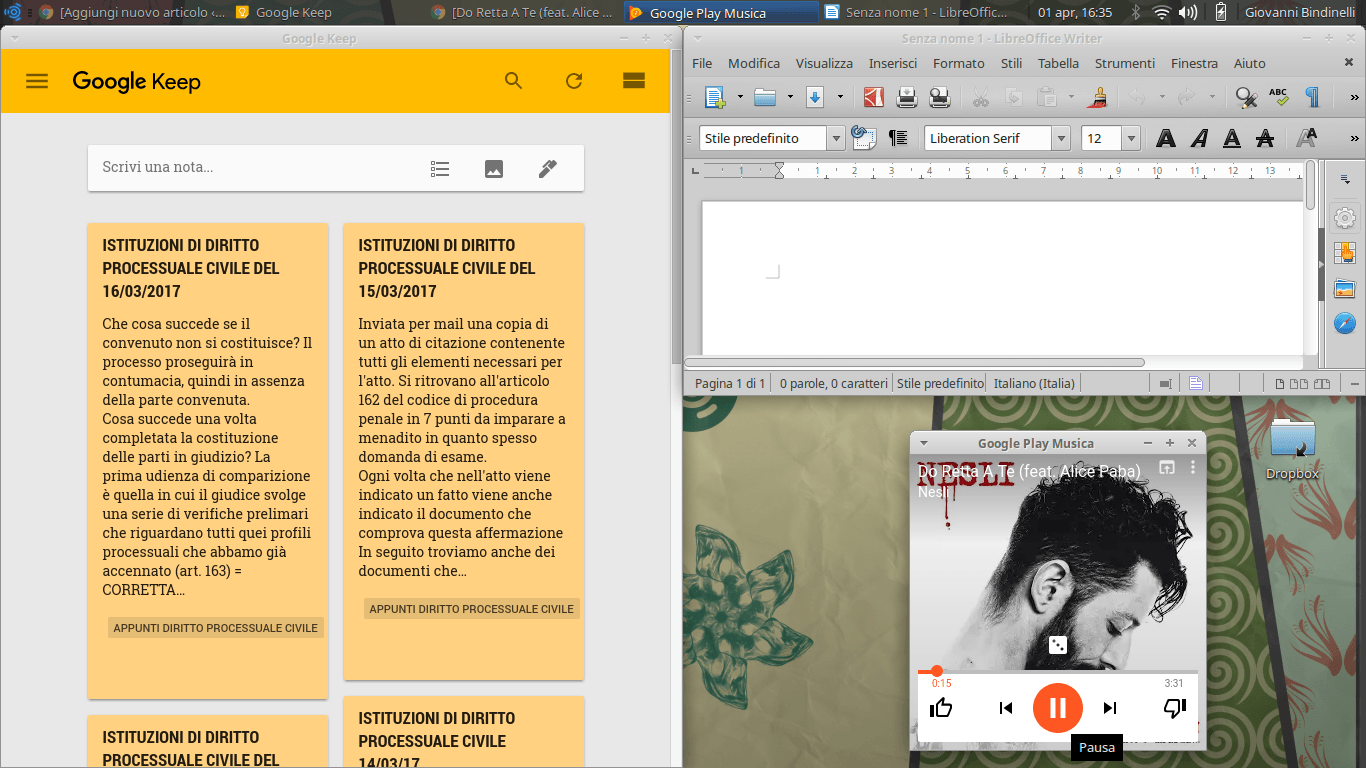Click the Appunti Diritto Processuale Civile label on 16/03/2017 note
Image resolution: width=1366 pixels, height=768 pixels.
(215, 628)
